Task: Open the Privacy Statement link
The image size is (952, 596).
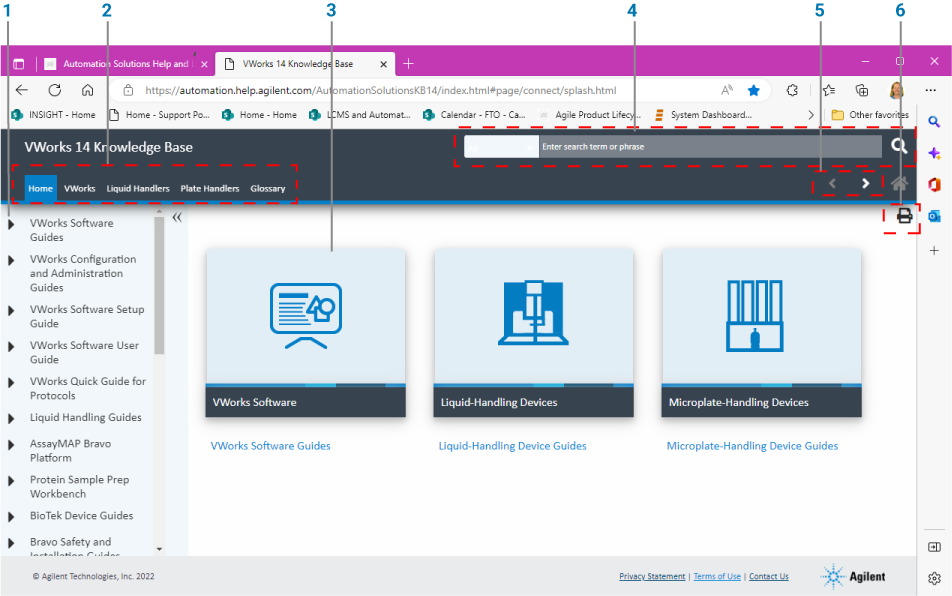Action: pos(652,576)
